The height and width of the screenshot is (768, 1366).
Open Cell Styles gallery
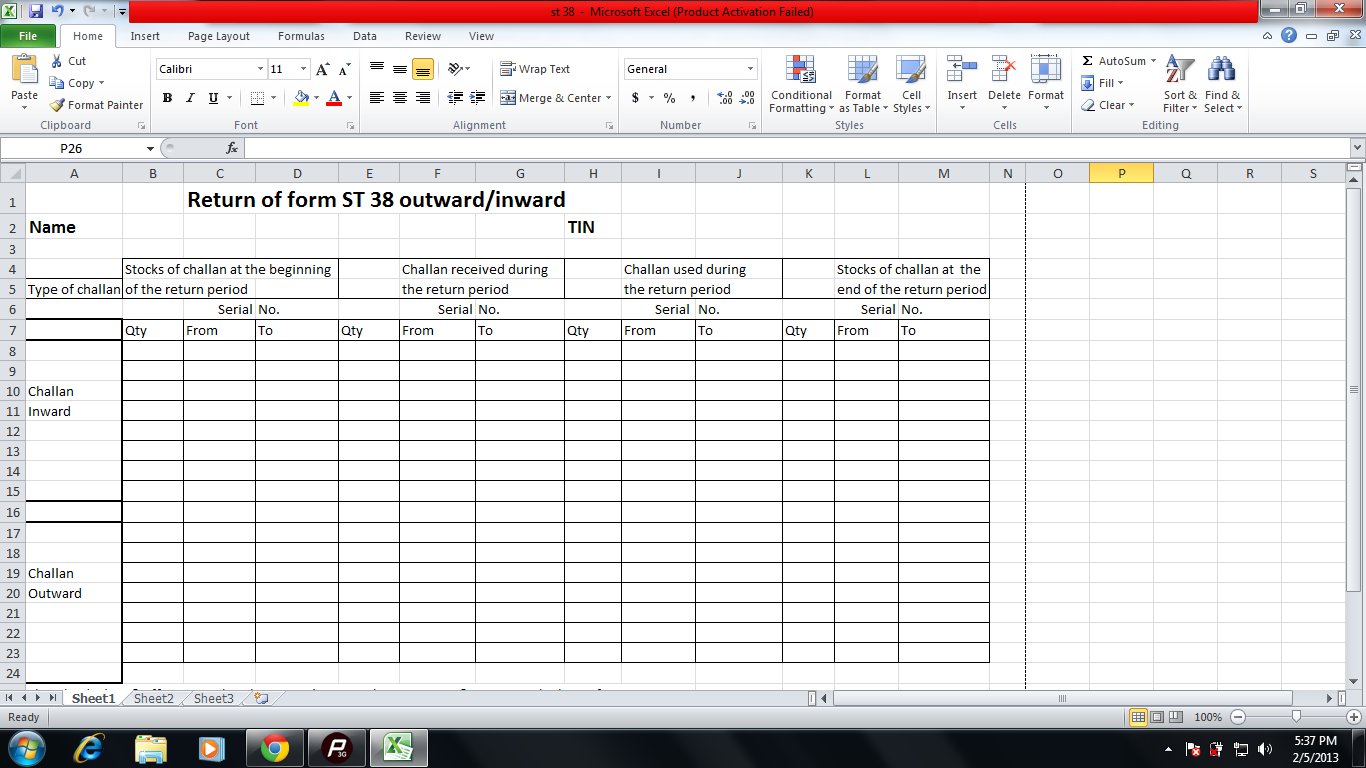[911, 85]
